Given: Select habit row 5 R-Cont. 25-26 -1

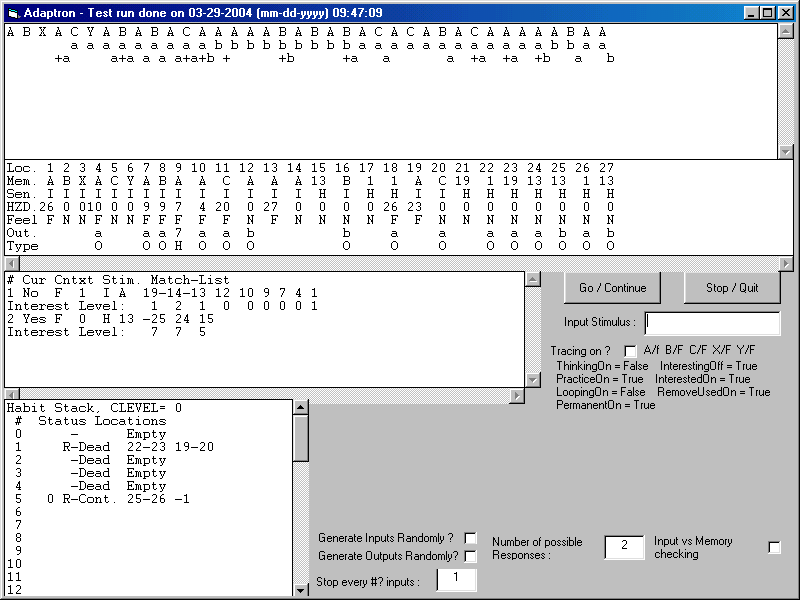Looking at the screenshot, I should point(102,499).
